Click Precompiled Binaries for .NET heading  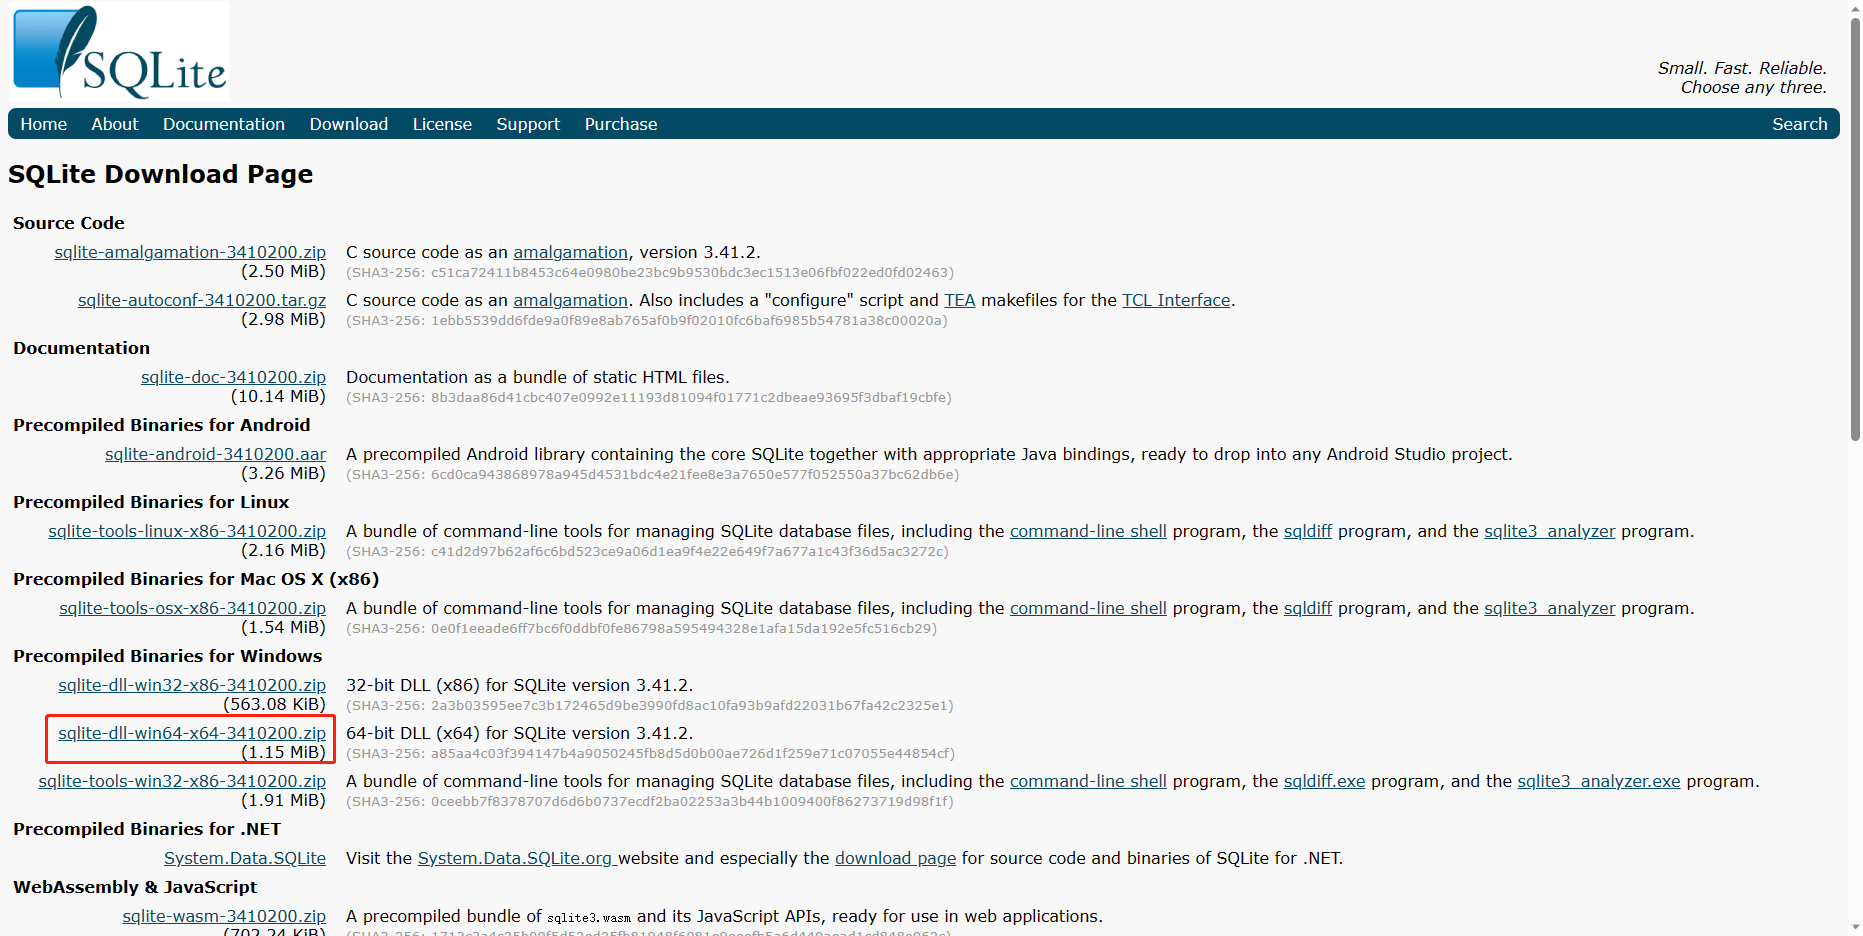[147, 829]
